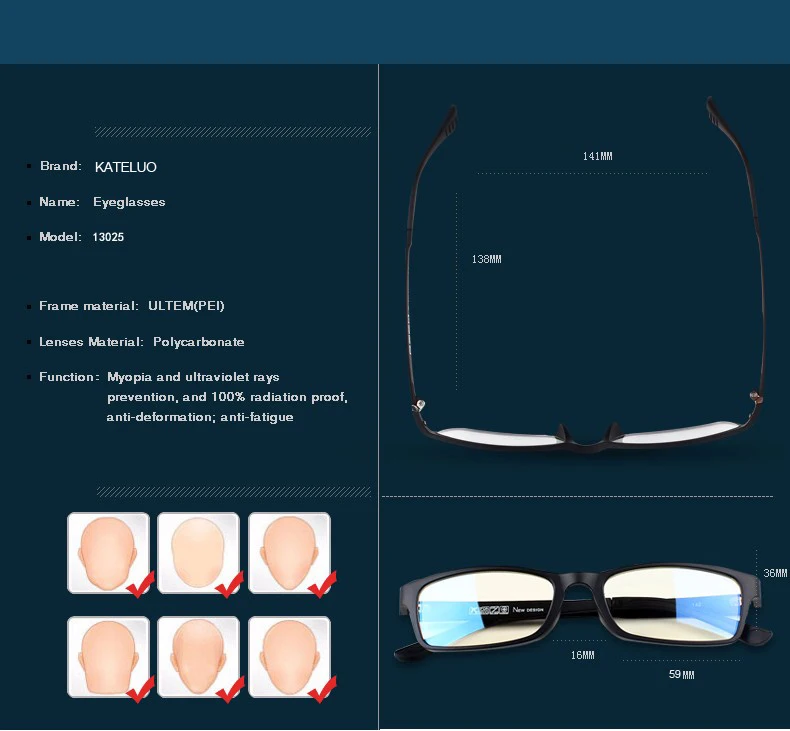790x731 pixels.
Task: Select the top-right face shape thumbnail
Action: tap(289, 553)
